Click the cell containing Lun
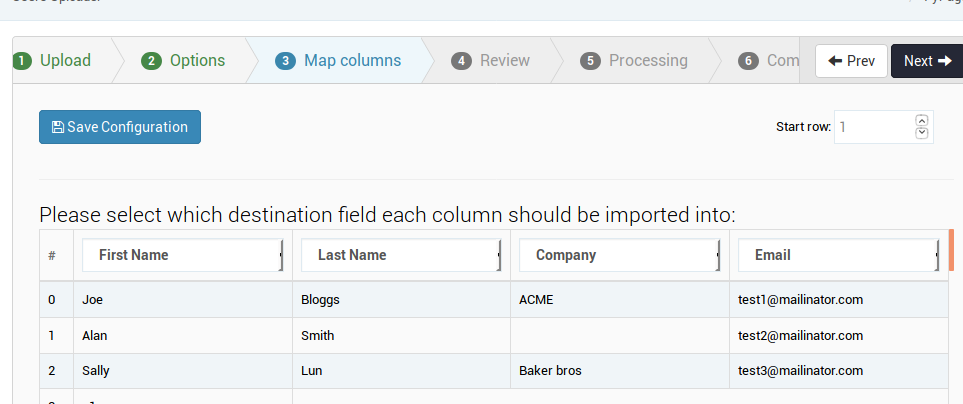 (402, 371)
